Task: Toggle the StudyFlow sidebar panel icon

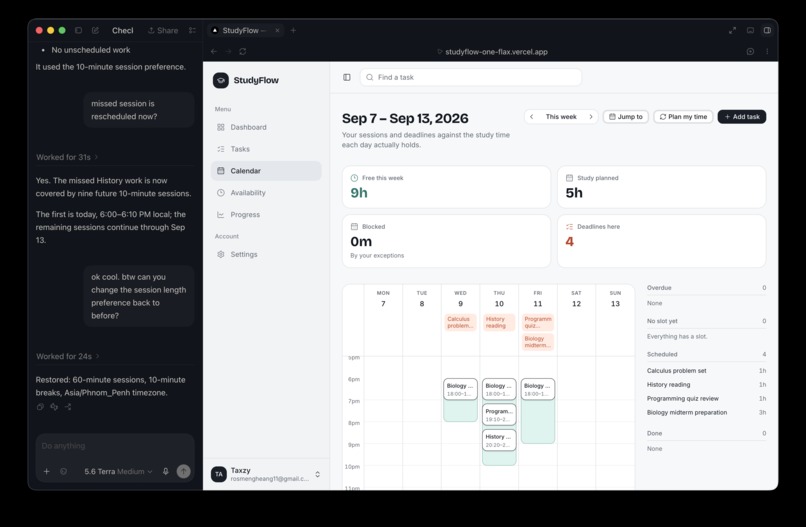Action: [347, 77]
